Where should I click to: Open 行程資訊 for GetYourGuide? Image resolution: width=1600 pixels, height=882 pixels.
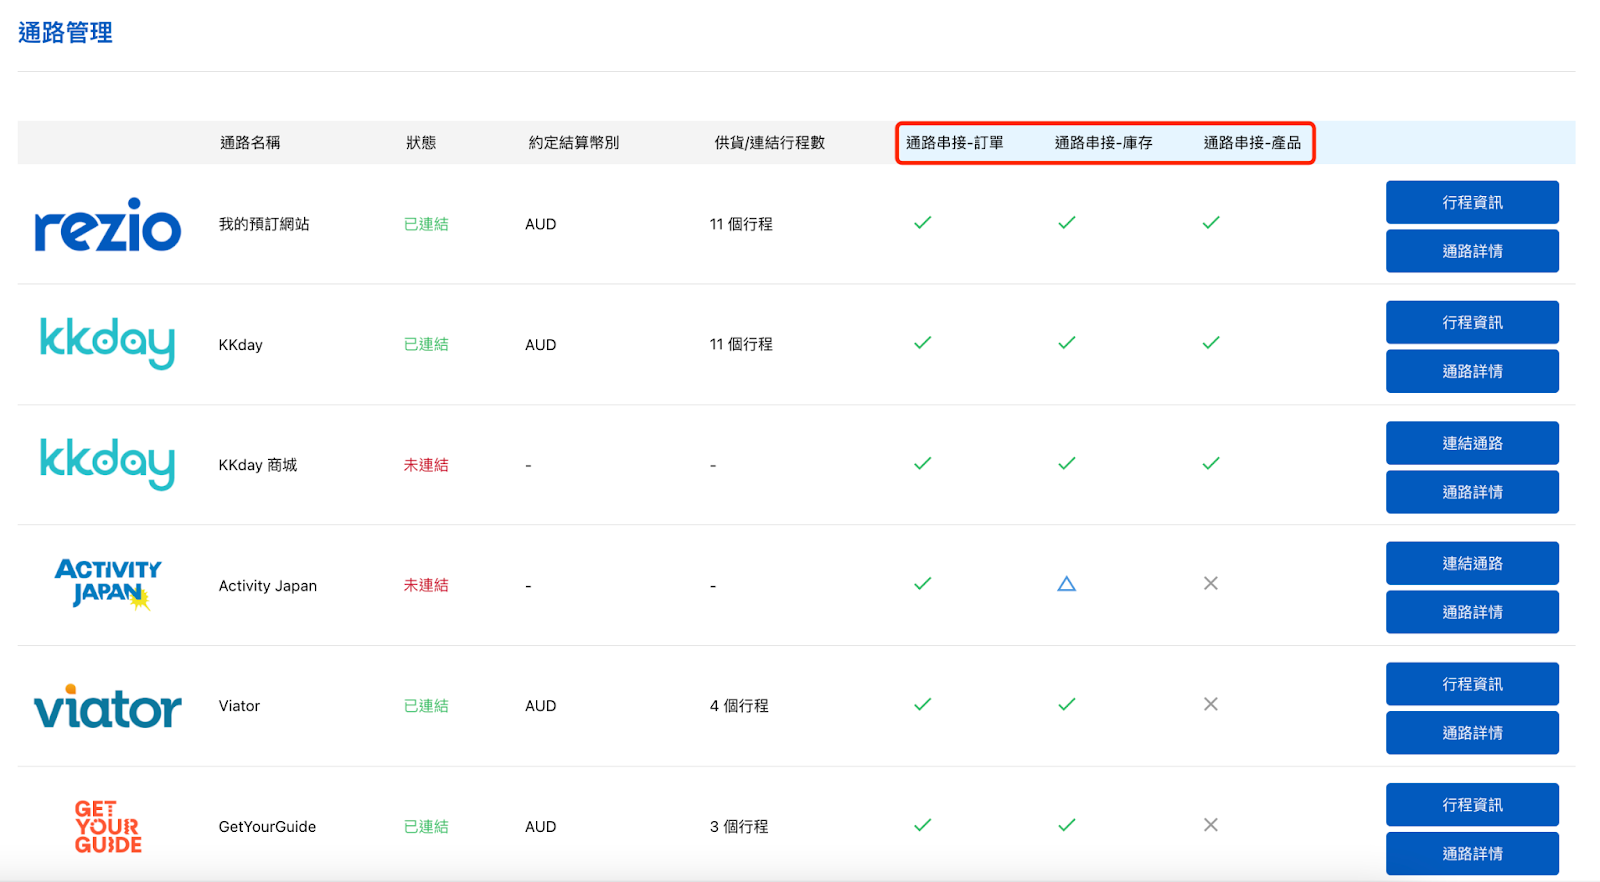(x=1472, y=805)
